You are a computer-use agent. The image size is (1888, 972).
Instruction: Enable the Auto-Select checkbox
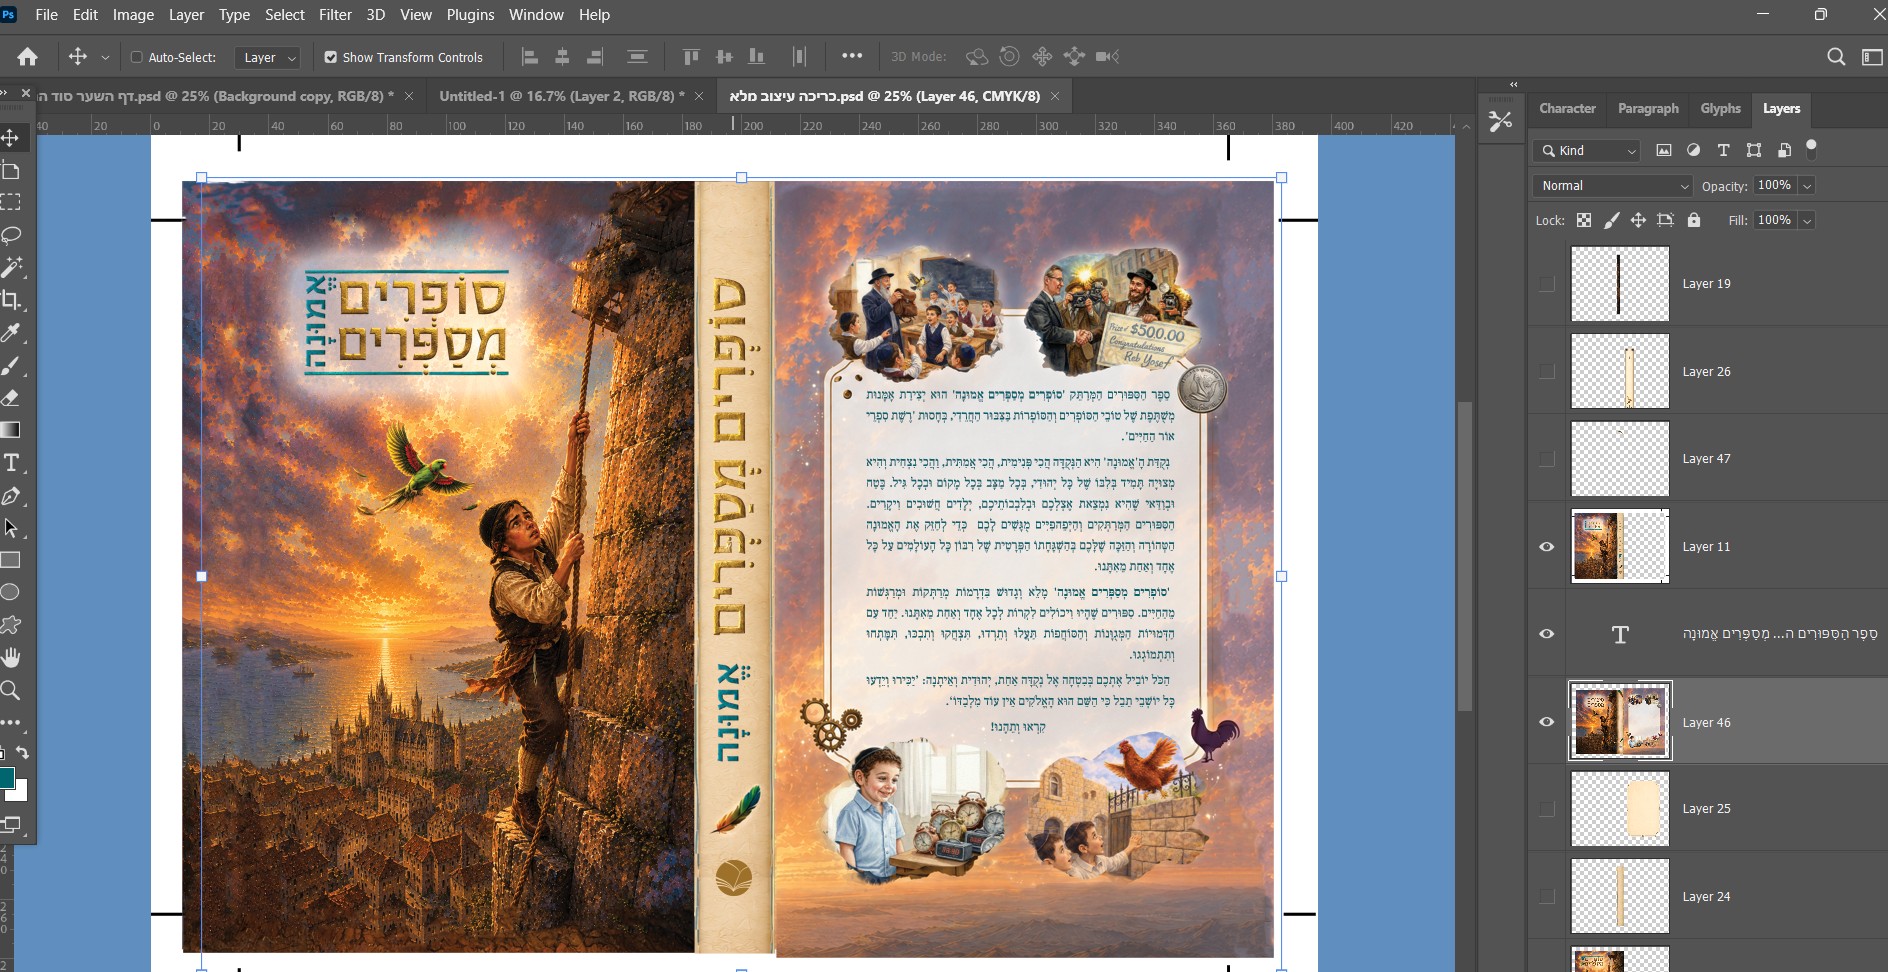click(137, 57)
